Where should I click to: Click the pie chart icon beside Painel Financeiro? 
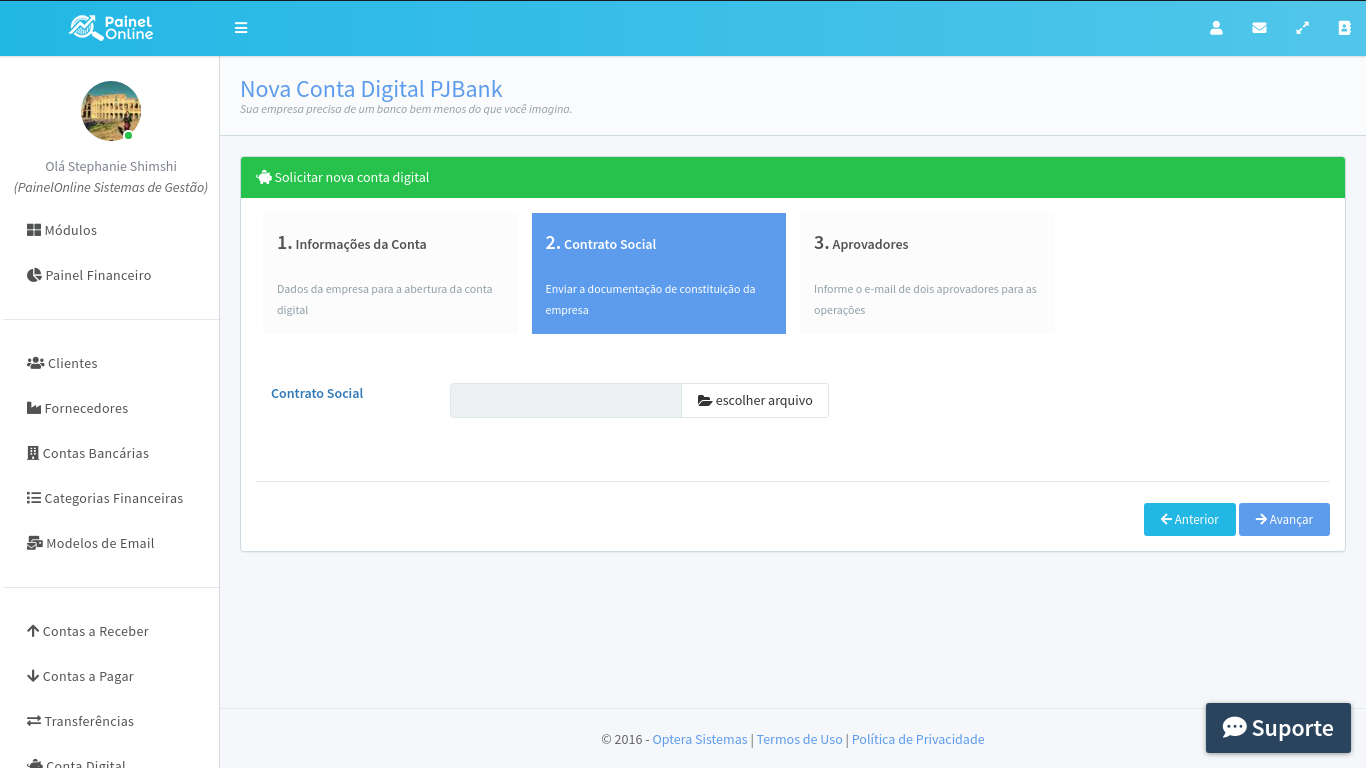[34, 275]
